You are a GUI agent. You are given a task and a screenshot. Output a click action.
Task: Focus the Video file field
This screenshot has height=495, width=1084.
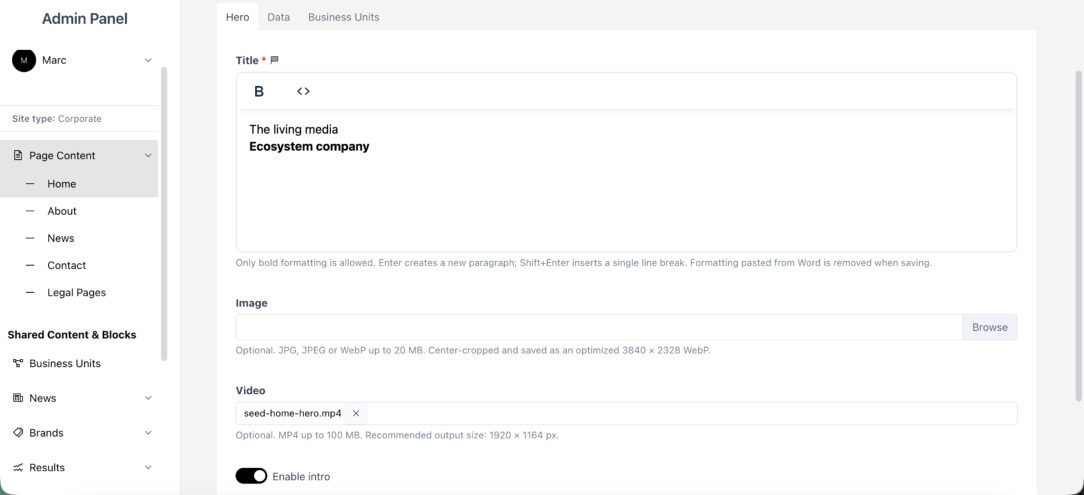point(626,413)
